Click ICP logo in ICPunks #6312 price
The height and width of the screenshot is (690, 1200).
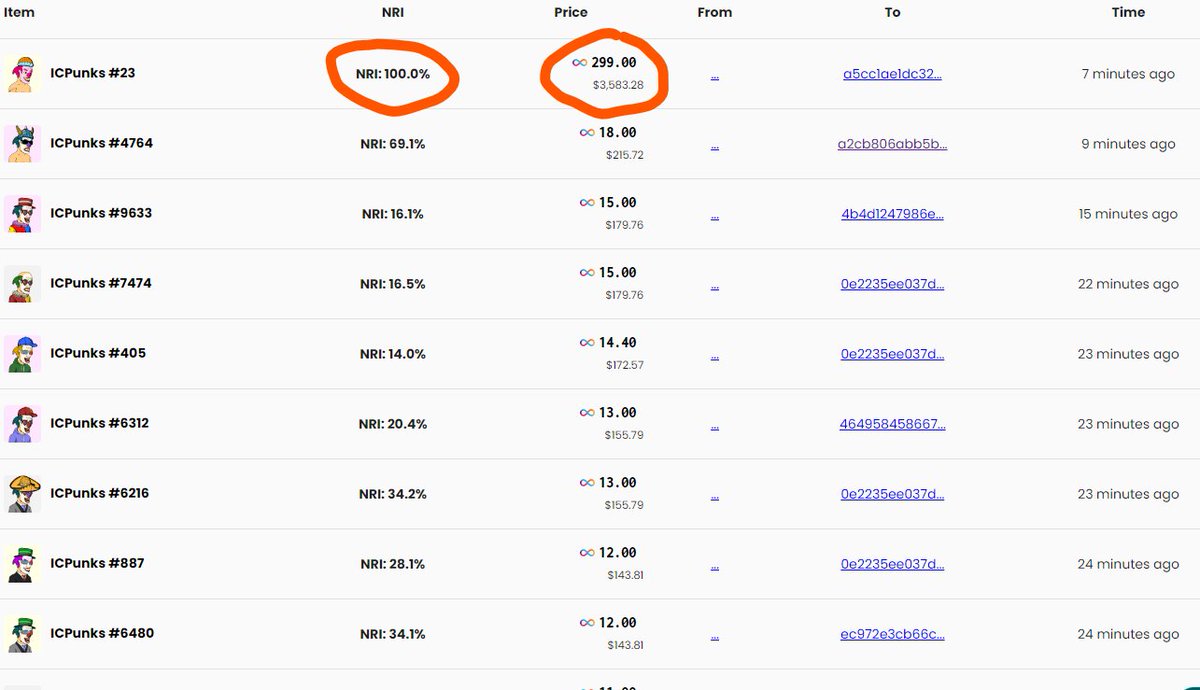pos(587,413)
